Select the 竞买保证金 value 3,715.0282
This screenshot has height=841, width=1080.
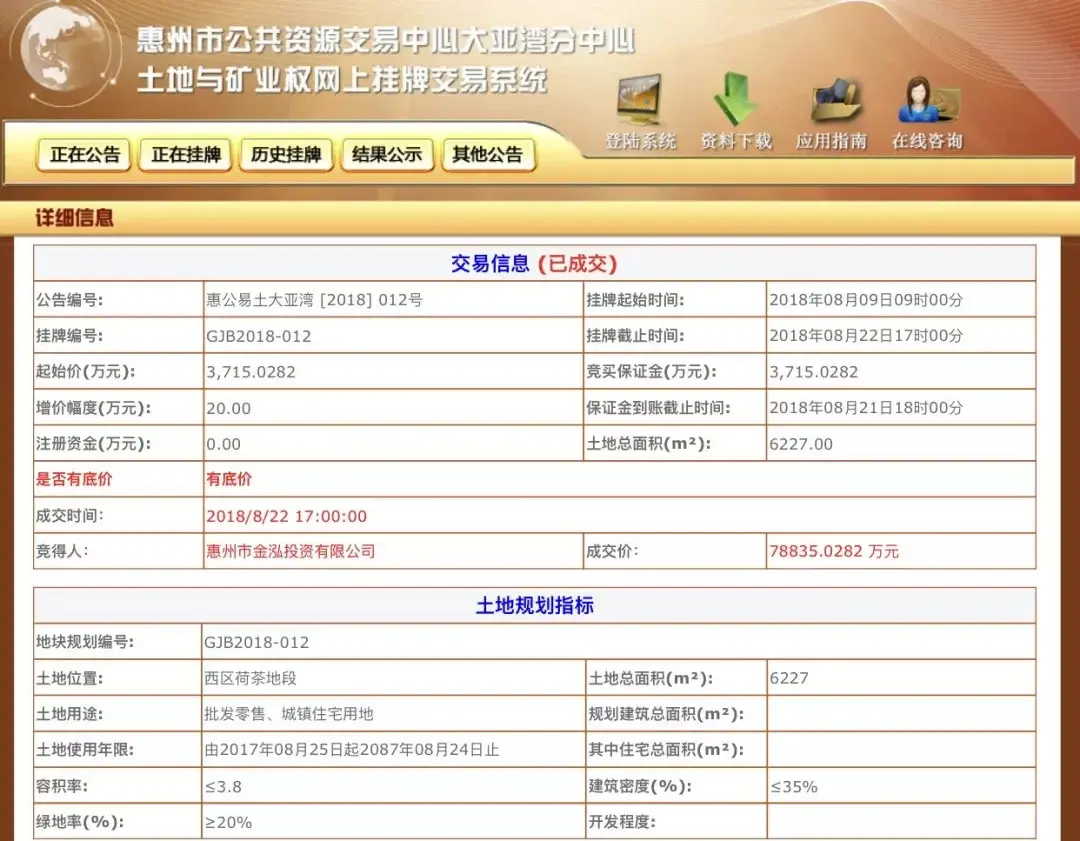coord(813,372)
